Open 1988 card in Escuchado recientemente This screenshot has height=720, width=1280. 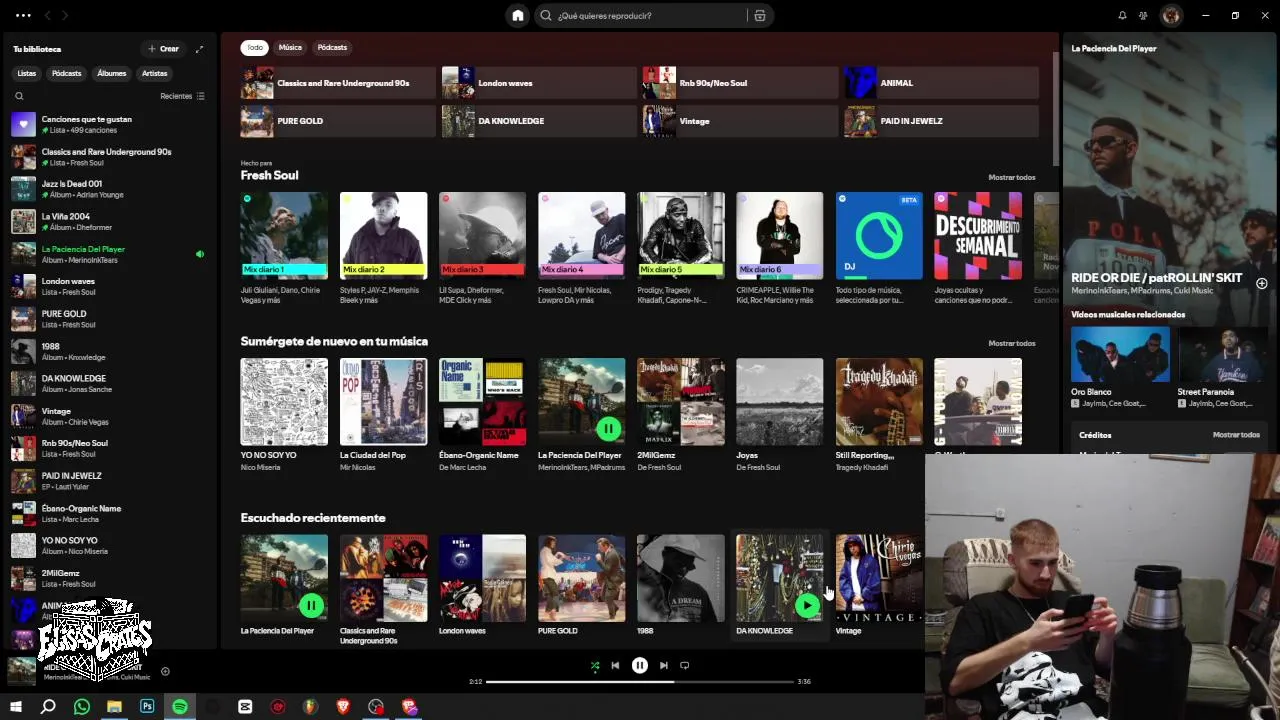[x=680, y=587]
